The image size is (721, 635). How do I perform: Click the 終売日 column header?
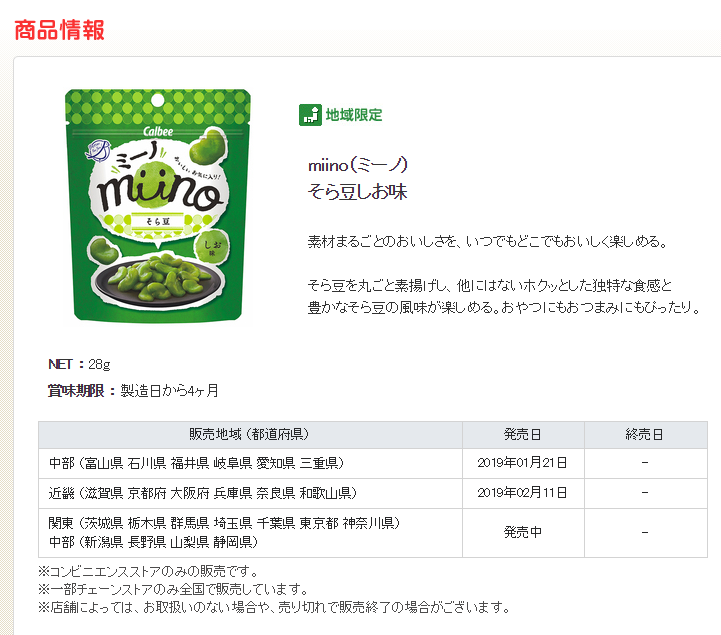(645, 435)
